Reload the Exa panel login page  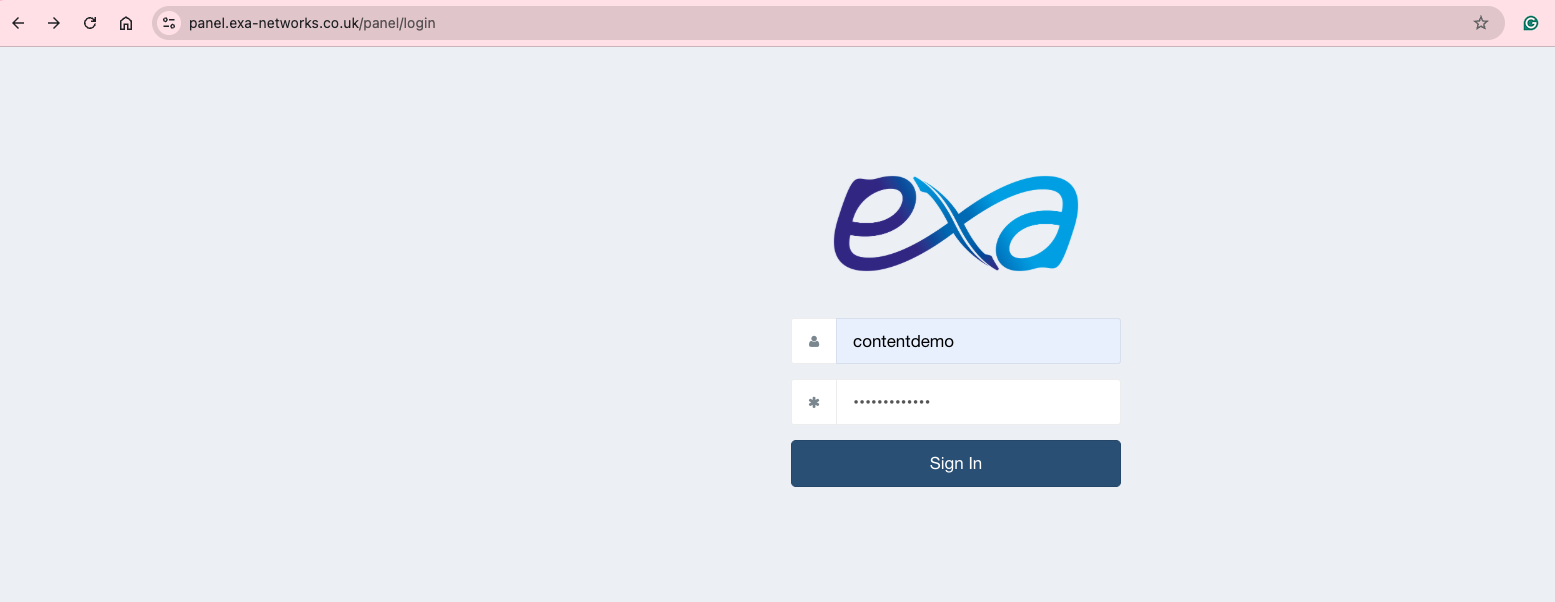(x=90, y=23)
